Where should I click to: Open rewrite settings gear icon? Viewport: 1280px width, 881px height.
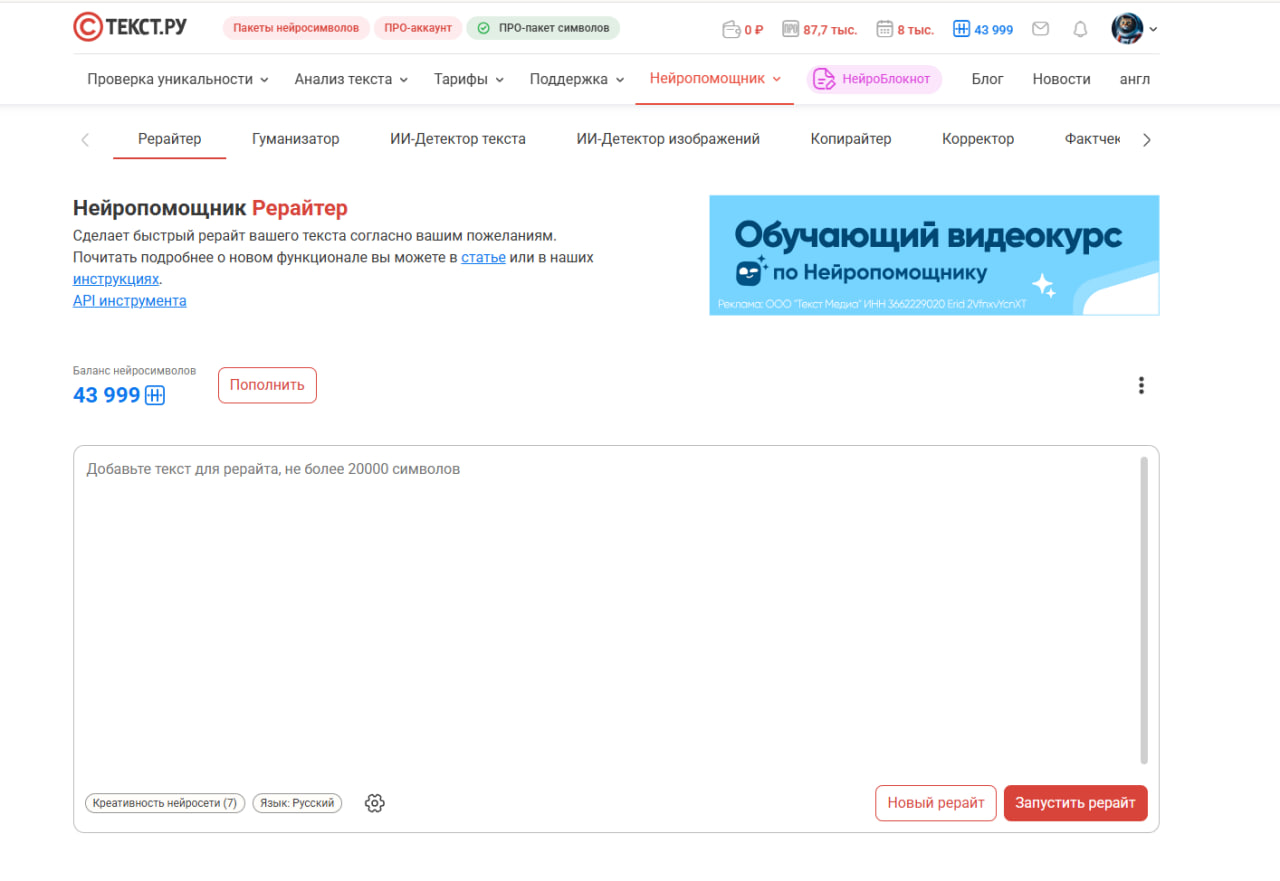[375, 803]
